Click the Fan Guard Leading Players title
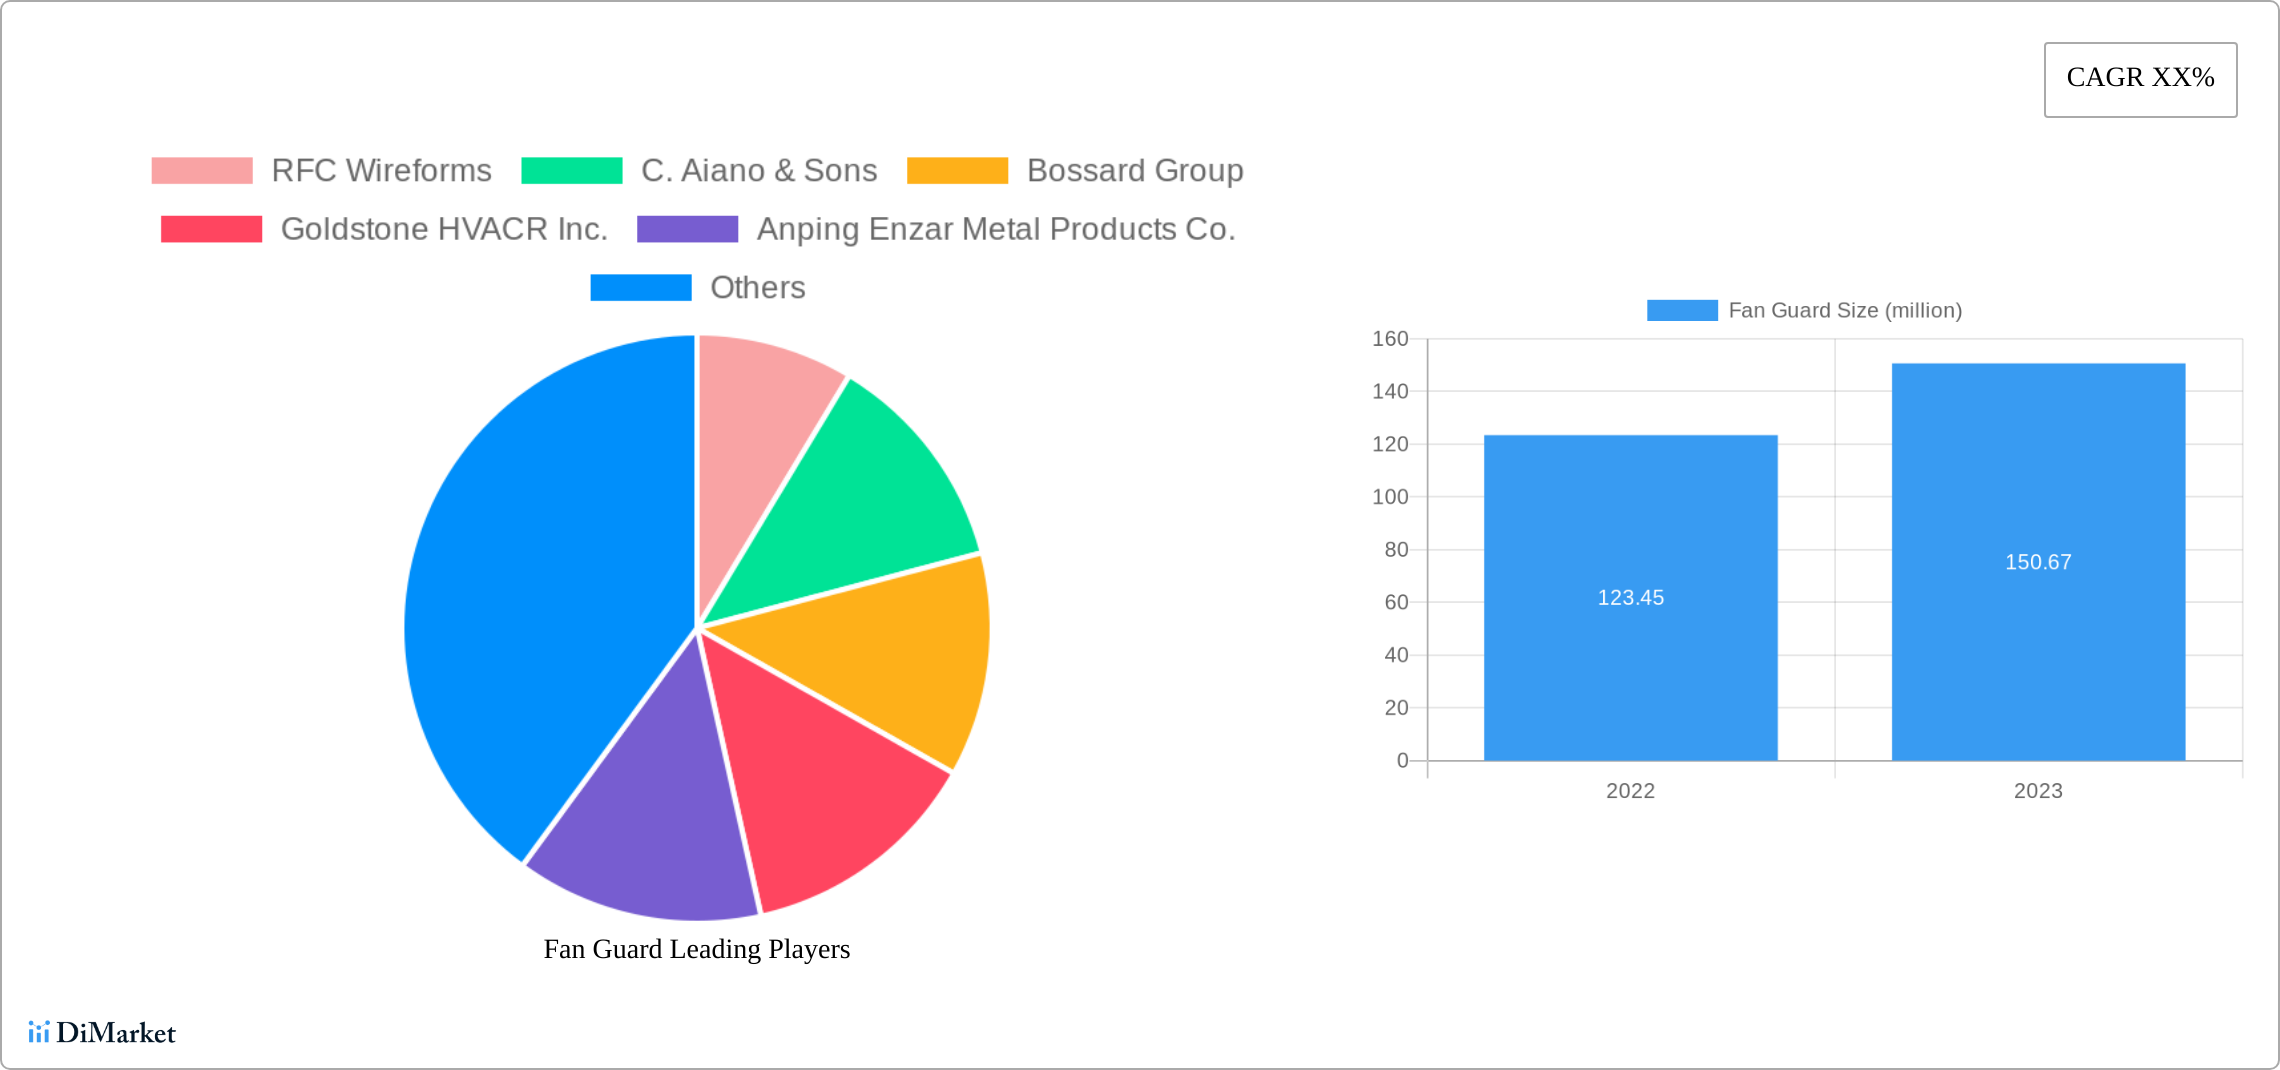The width and height of the screenshot is (2280, 1070). pyautogui.click(x=695, y=949)
